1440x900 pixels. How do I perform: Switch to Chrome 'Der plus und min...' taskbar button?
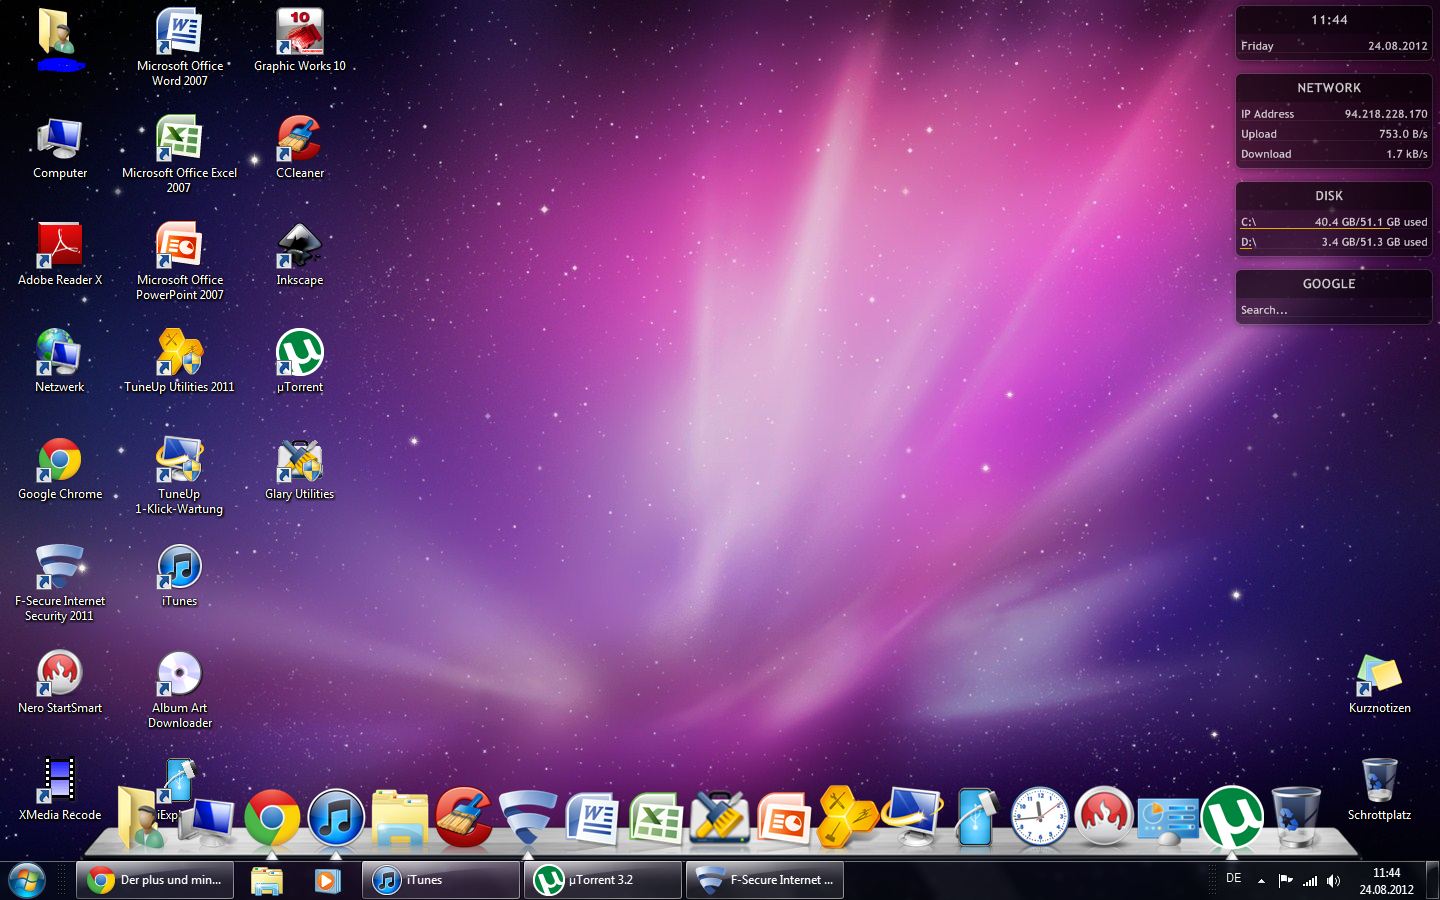pos(155,880)
